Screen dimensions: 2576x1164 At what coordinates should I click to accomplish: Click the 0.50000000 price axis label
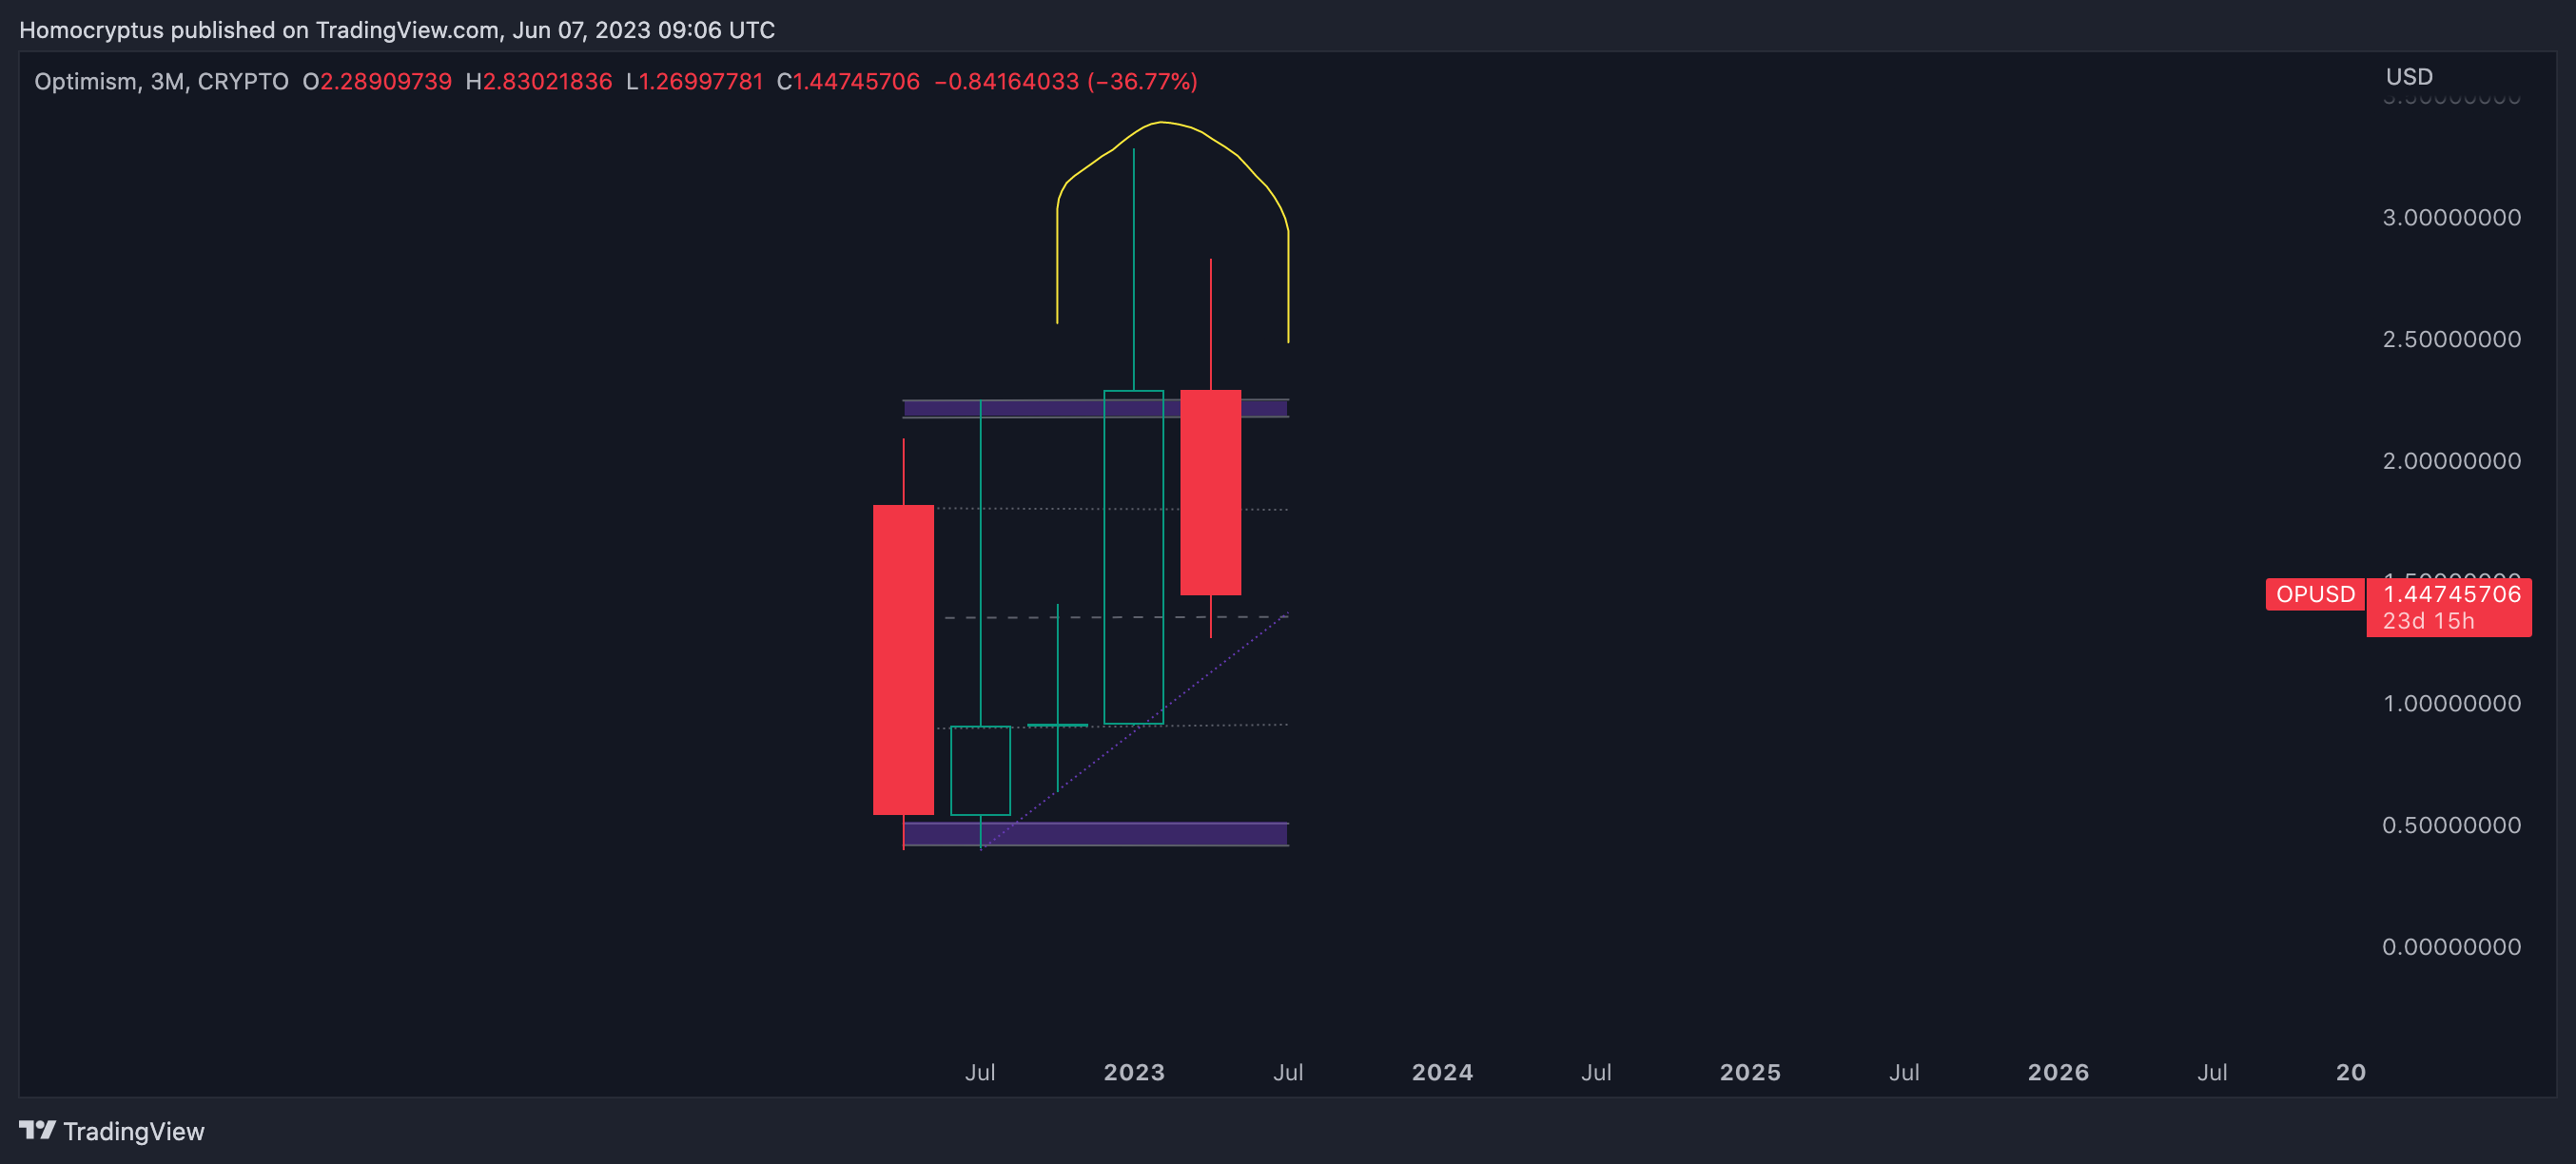2451,825
